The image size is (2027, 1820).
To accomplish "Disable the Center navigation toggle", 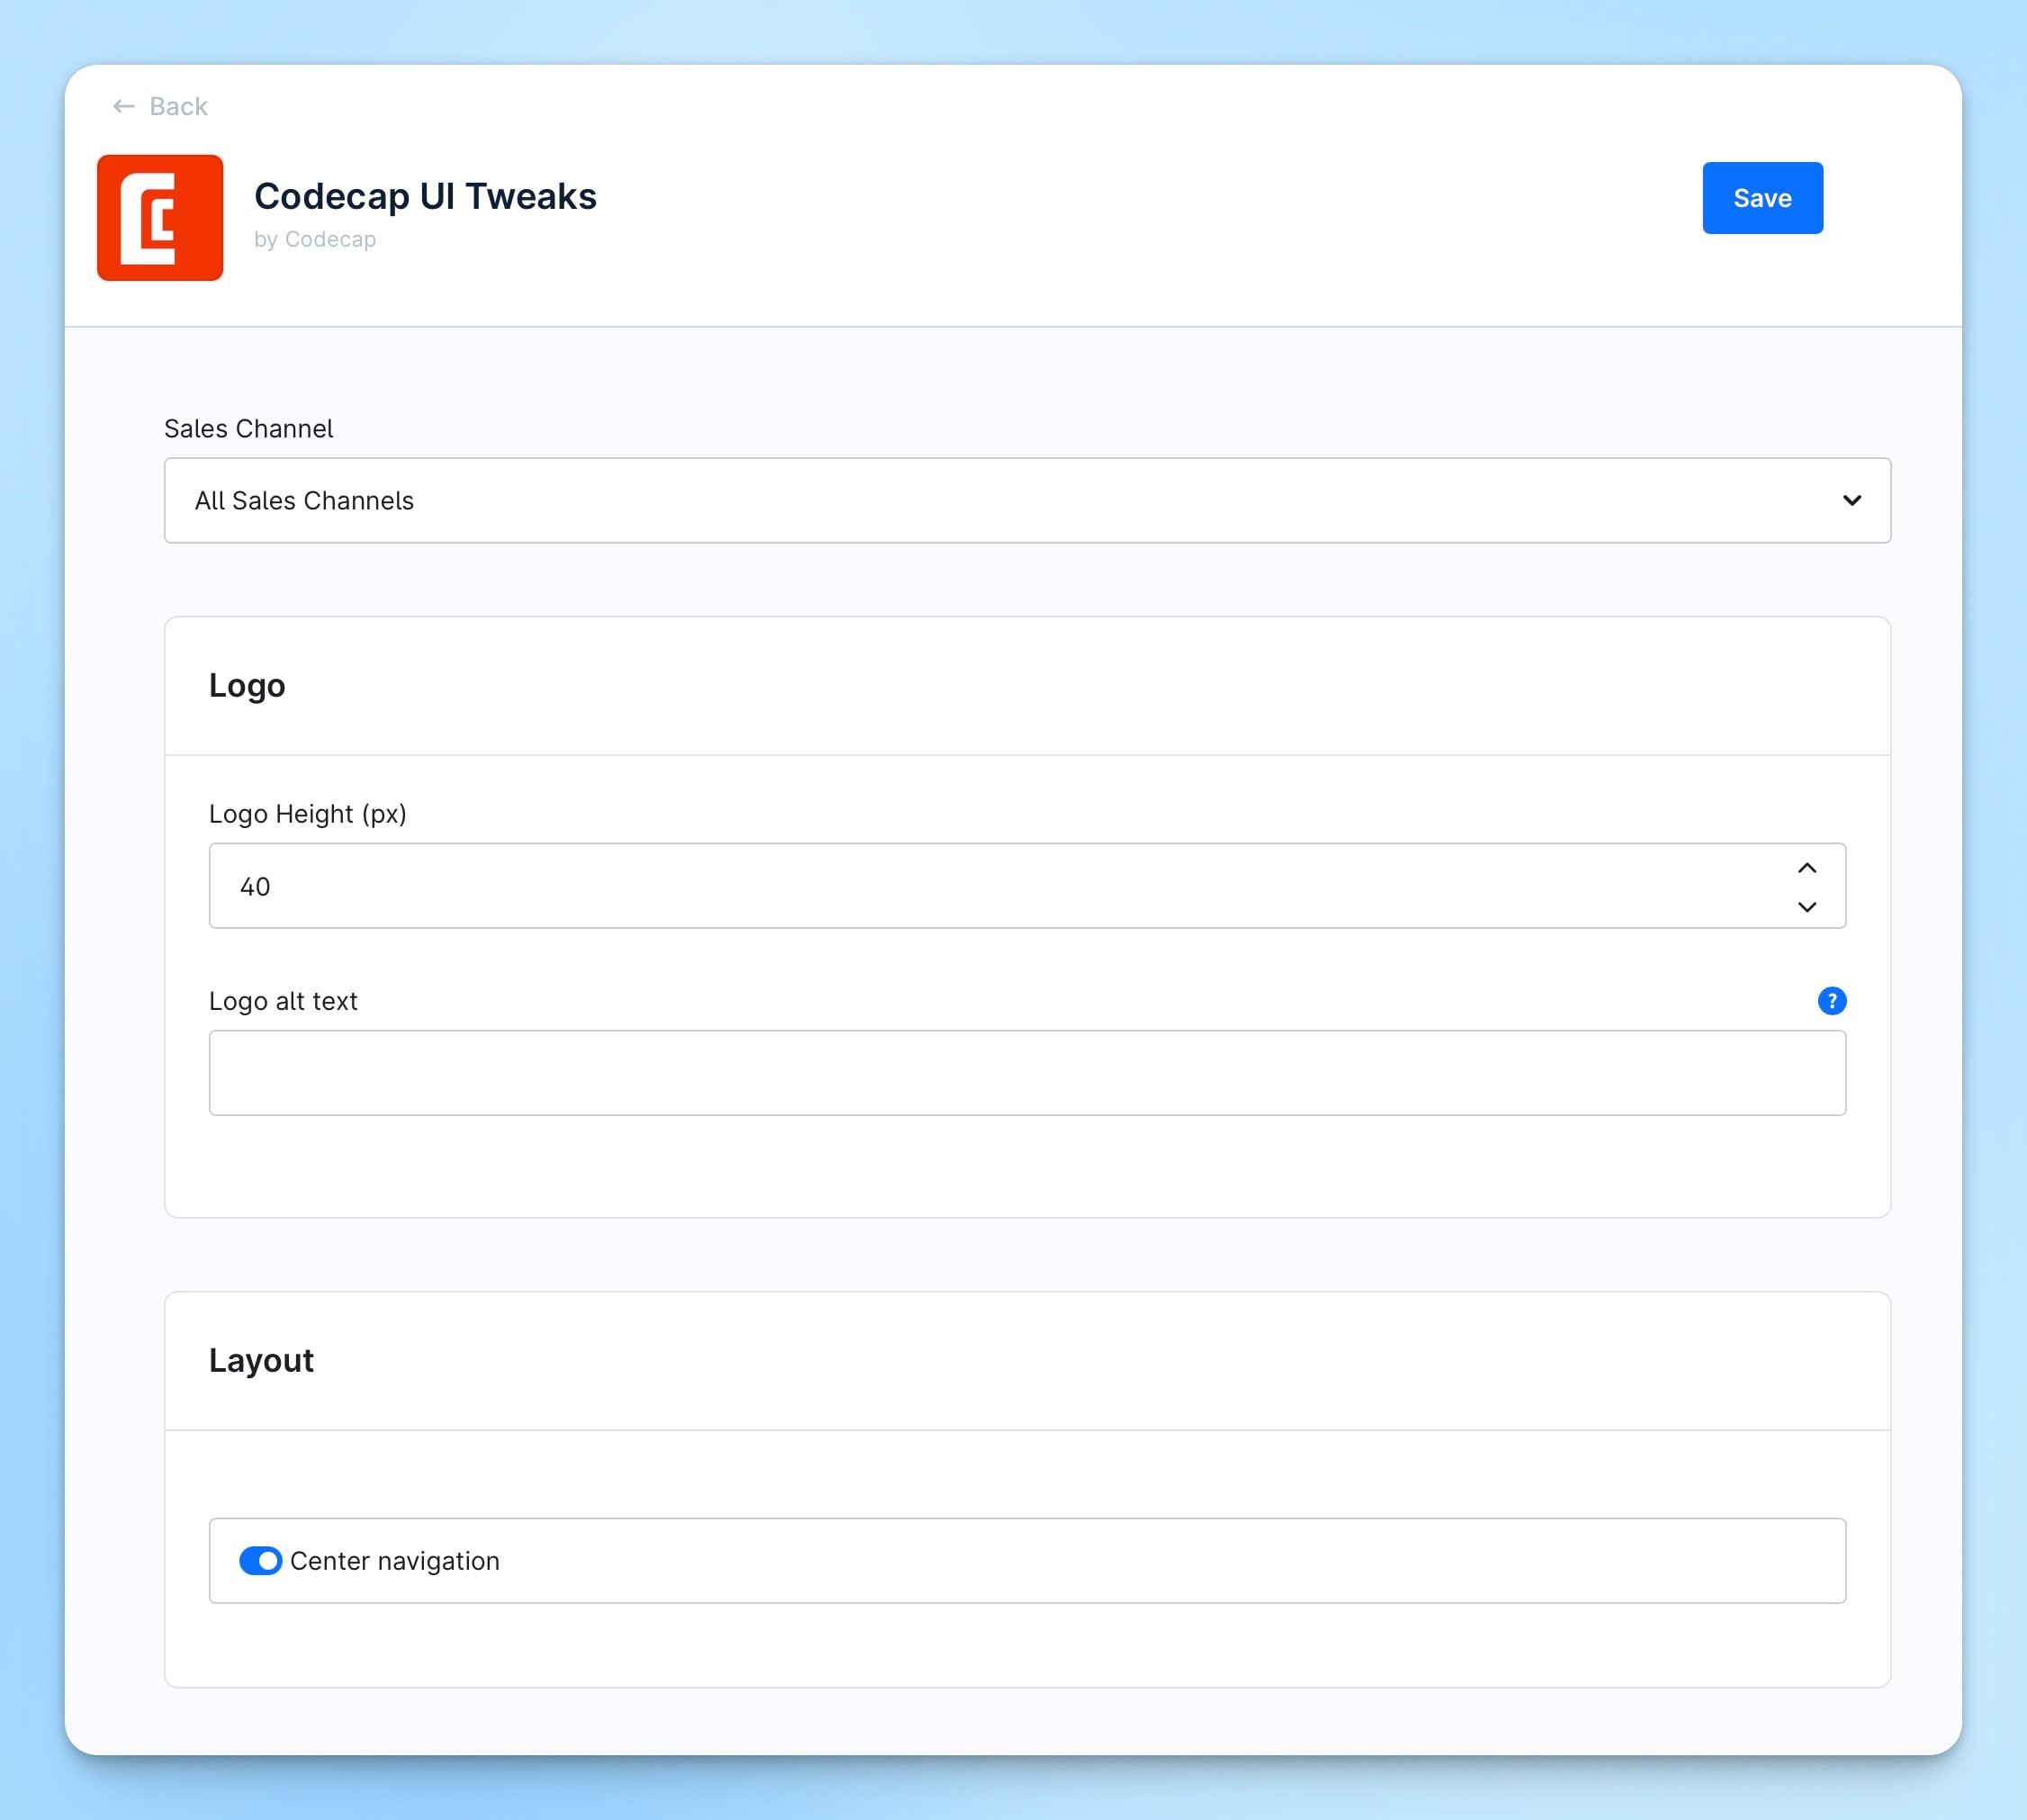I will click(261, 1561).
